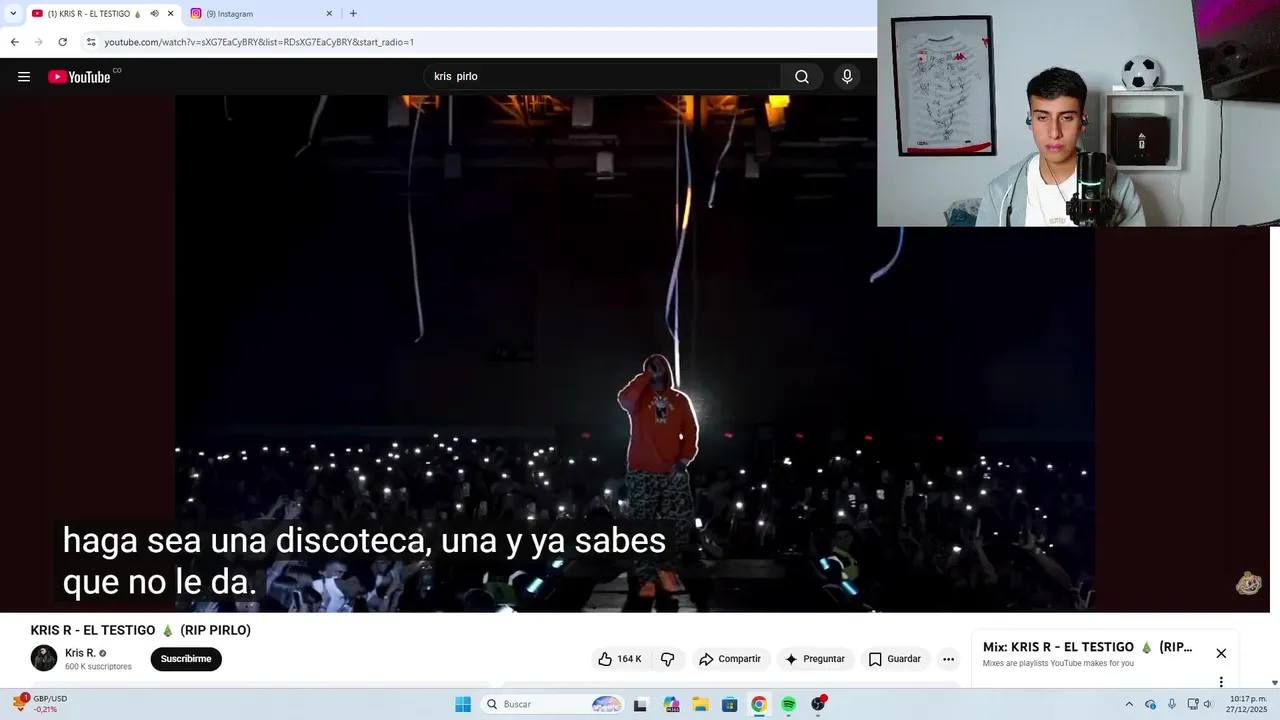Click the magnifier search button on YouTube
Screen dimensions: 1280x720
[802, 77]
